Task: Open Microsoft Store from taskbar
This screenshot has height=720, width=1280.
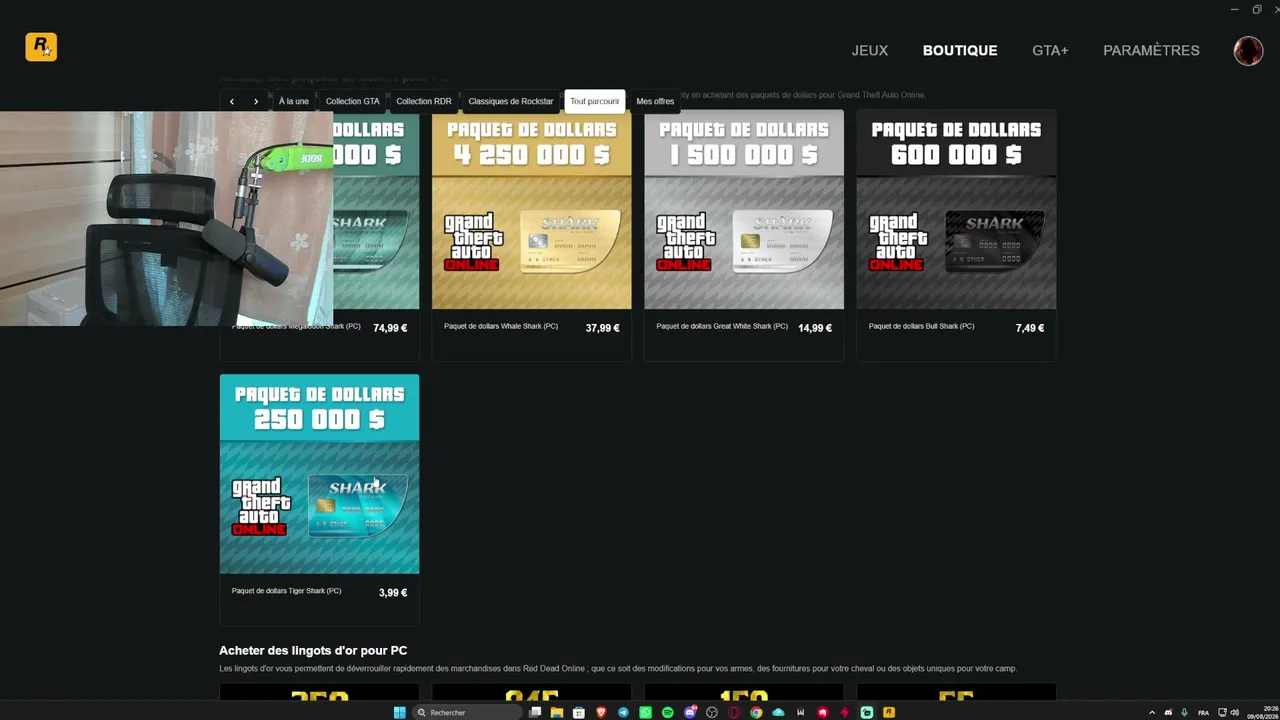Action: click(579, 712)
